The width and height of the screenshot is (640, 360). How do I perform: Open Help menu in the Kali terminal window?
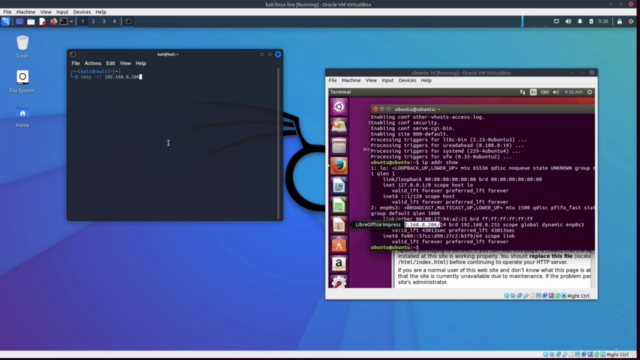point(141,63)
